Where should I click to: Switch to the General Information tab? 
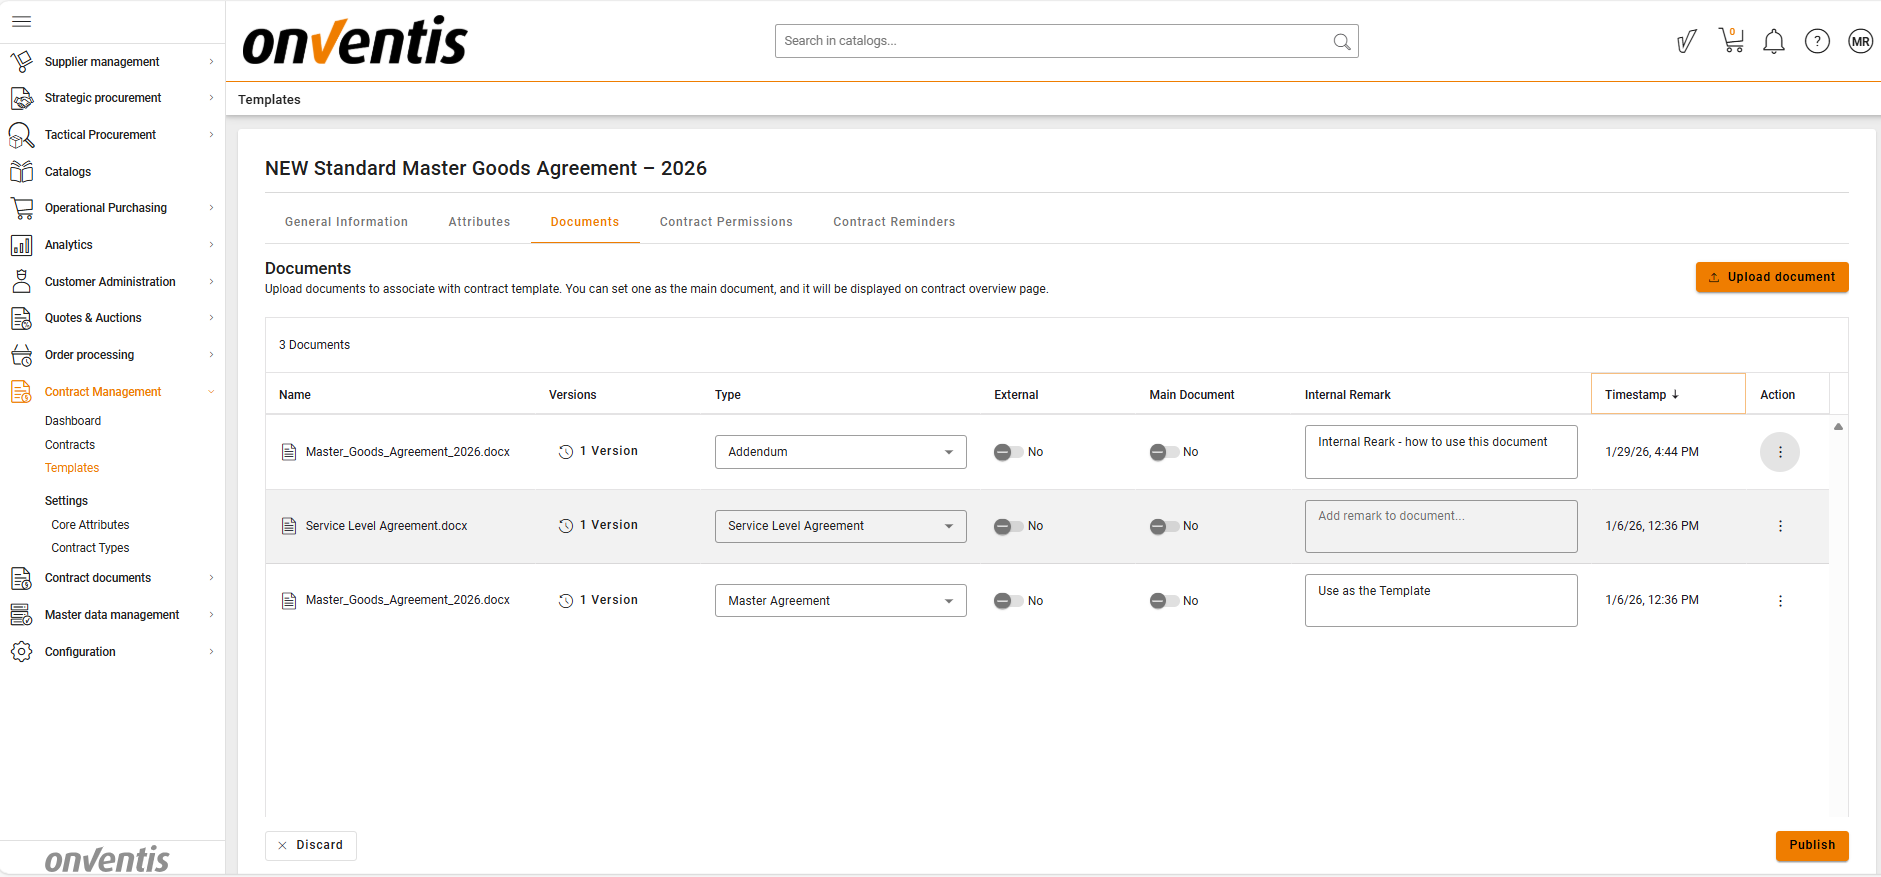pos(346,222)
